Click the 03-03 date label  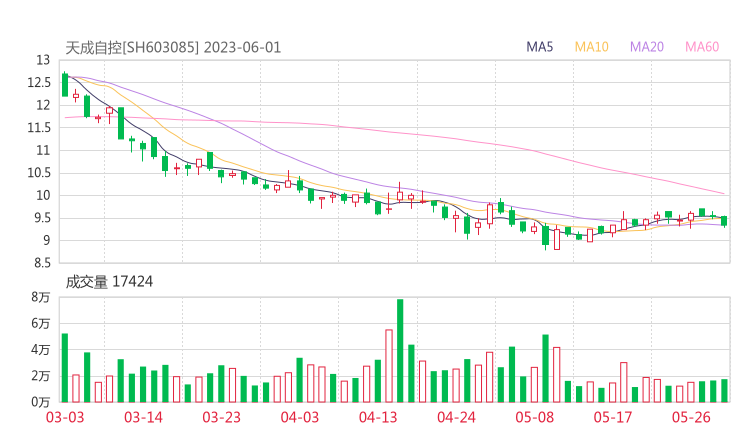(65, 417)
